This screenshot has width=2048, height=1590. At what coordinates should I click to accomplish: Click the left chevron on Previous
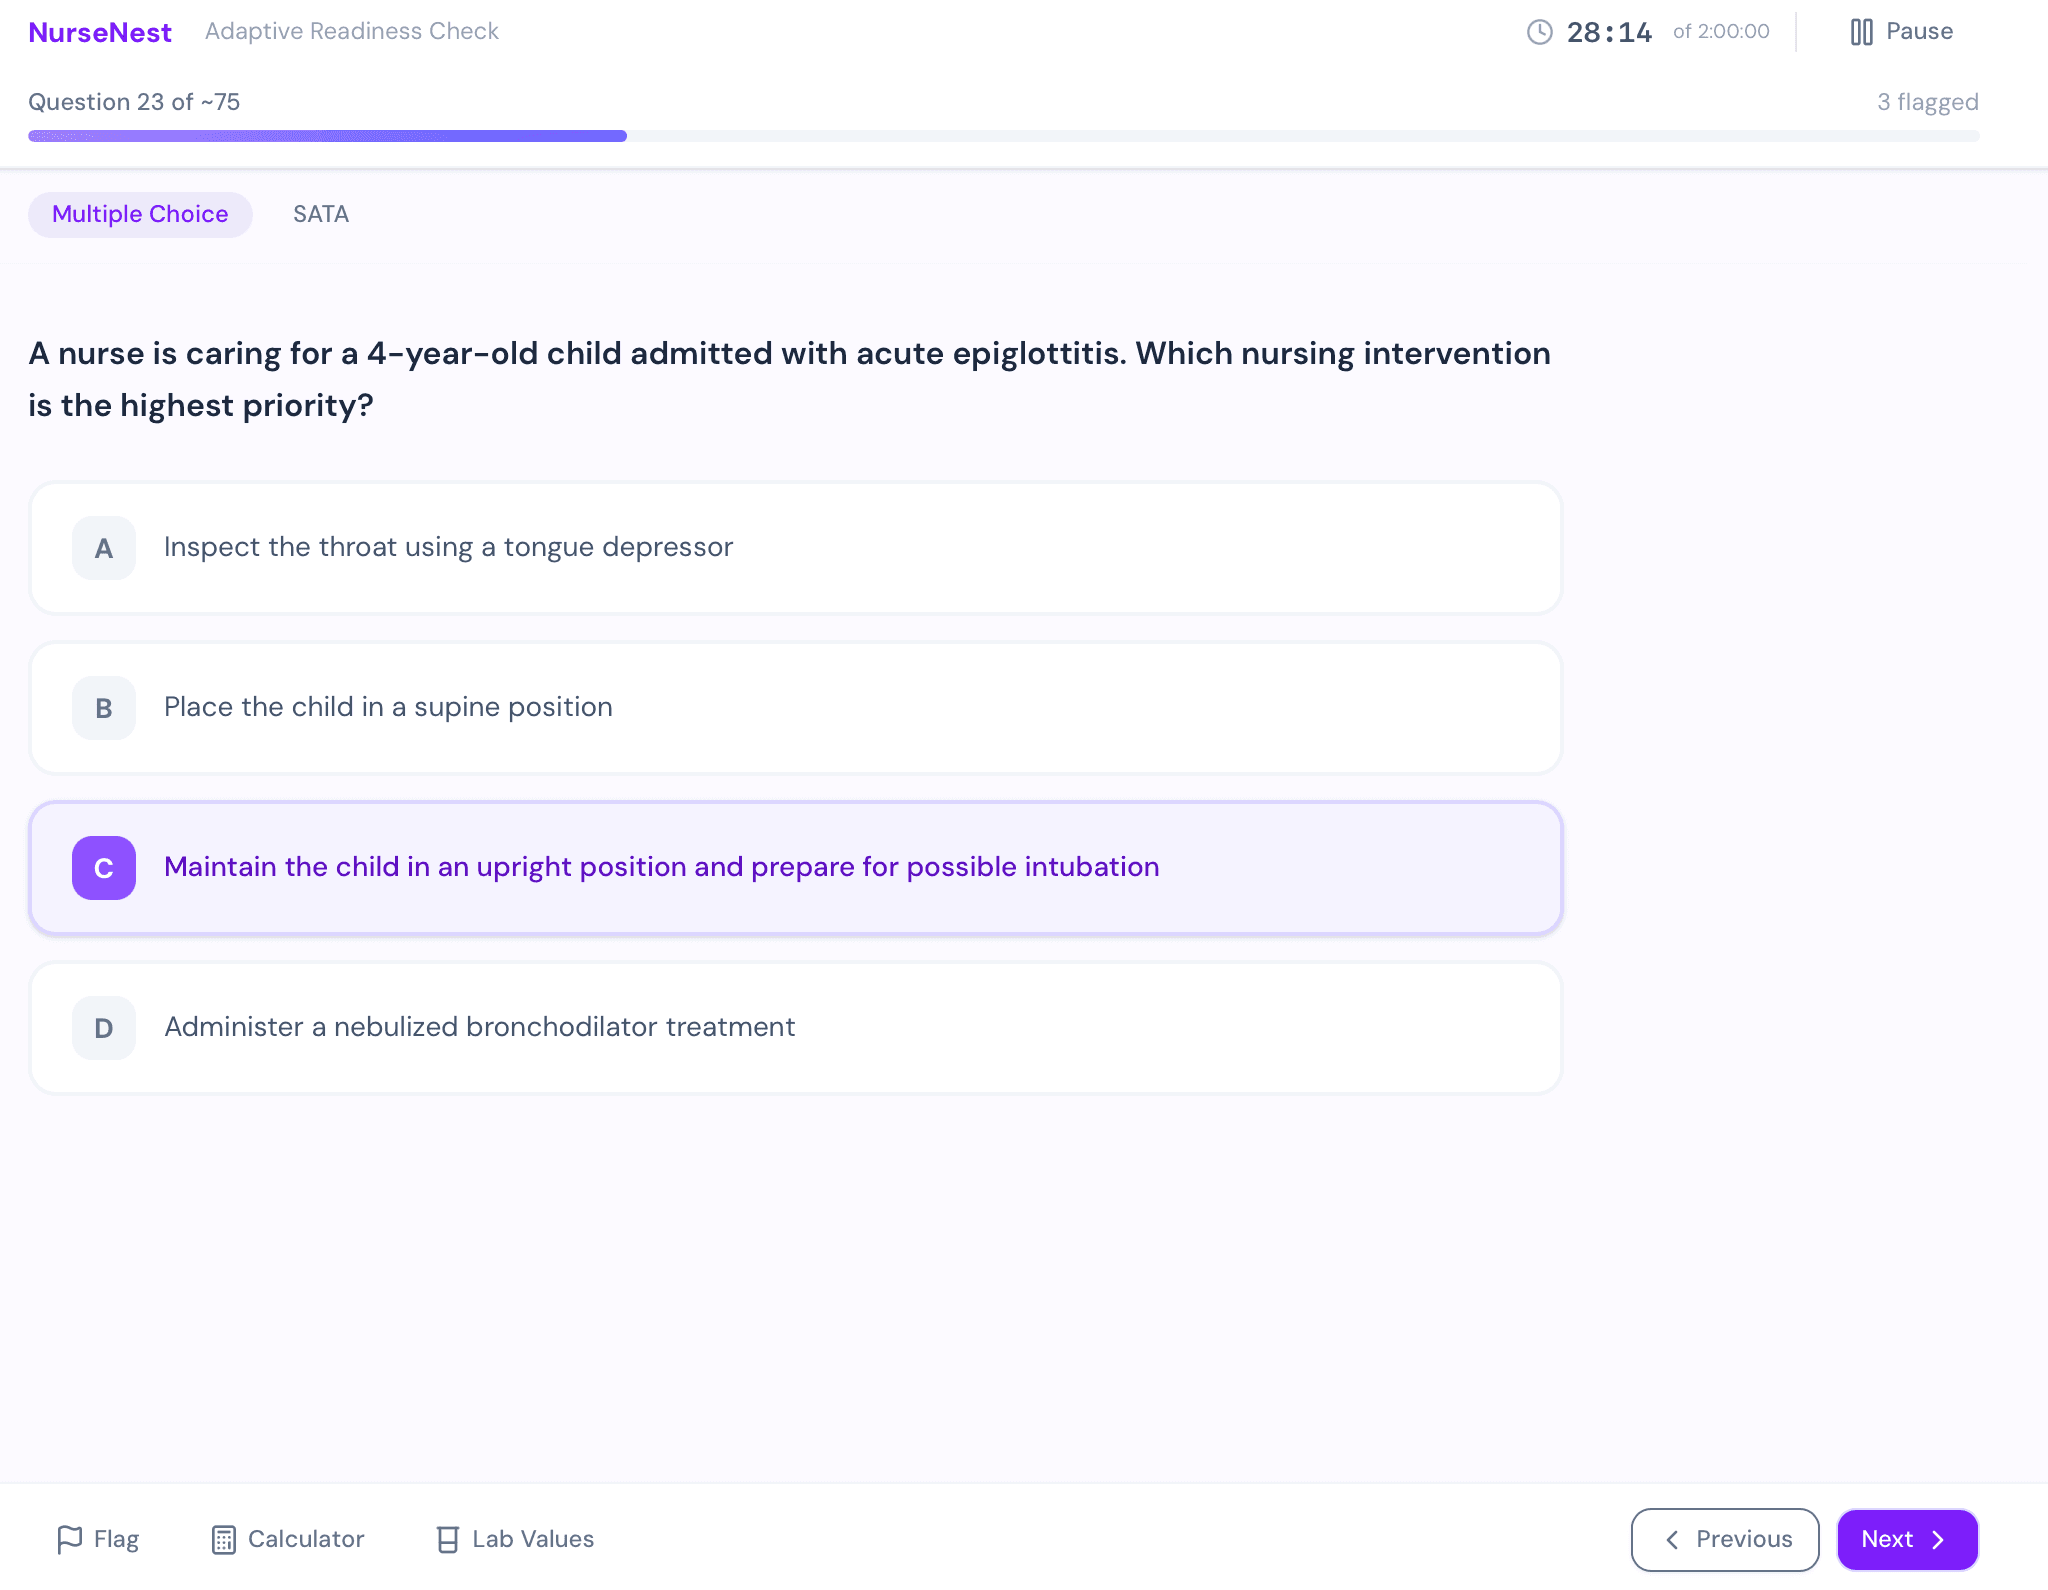[1672, 1540]
